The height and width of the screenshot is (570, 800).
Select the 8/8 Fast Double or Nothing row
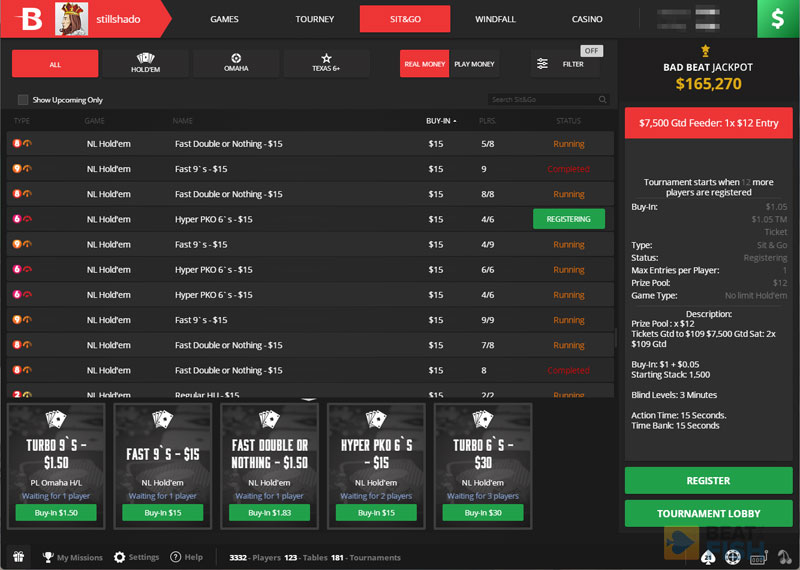(x=310, y=194)
